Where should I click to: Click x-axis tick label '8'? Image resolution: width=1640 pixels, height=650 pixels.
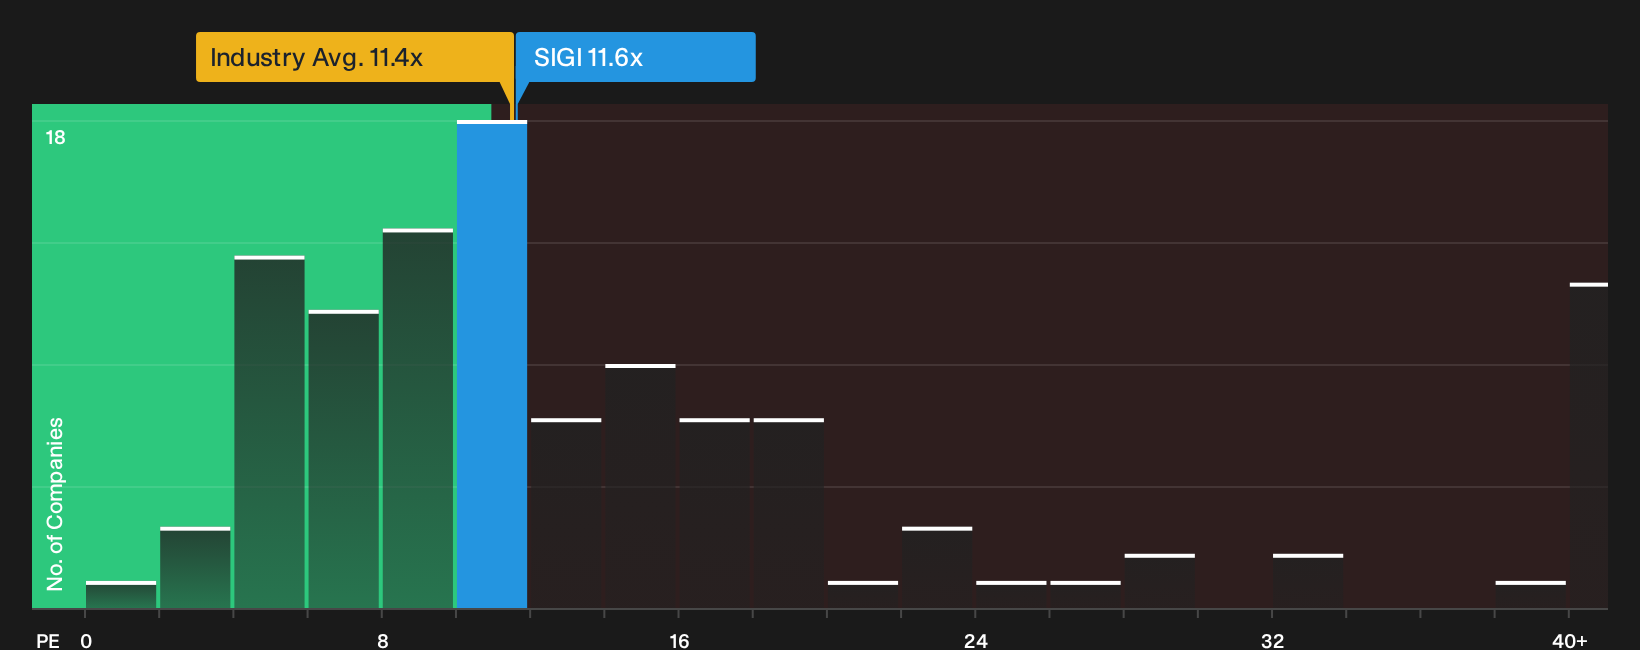tap(383, 641)
